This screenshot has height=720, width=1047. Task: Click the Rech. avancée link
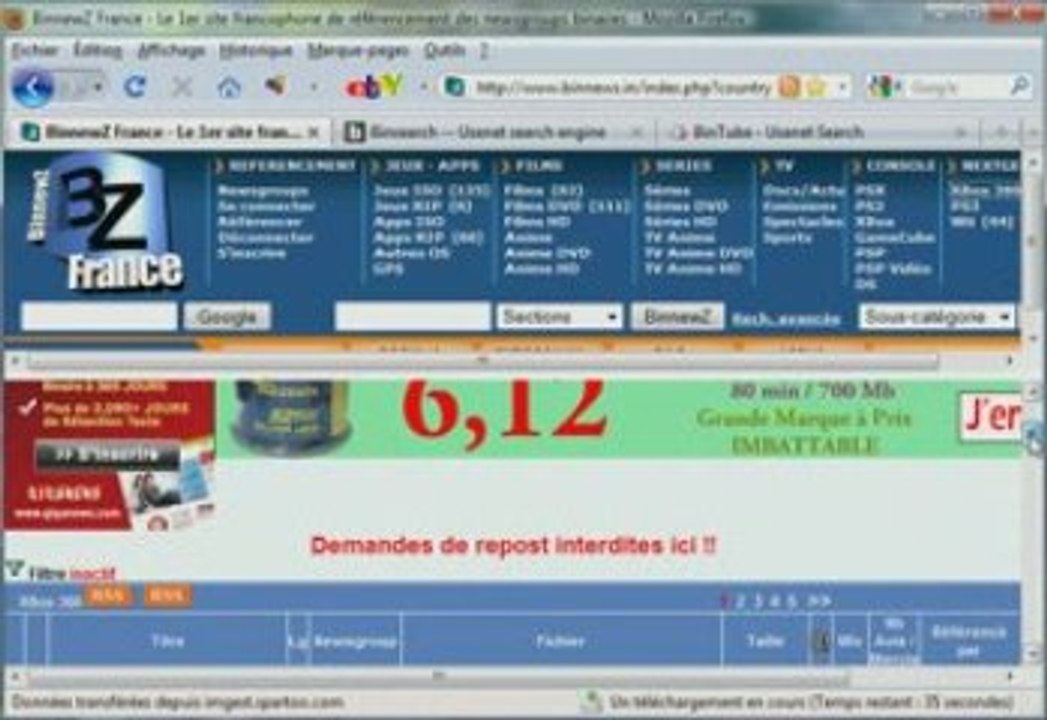coord(785,320)
